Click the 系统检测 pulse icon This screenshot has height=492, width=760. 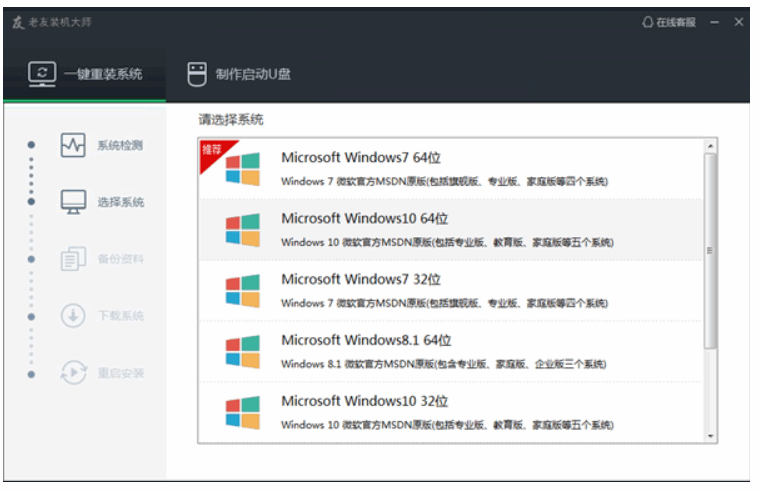(73, 145)
